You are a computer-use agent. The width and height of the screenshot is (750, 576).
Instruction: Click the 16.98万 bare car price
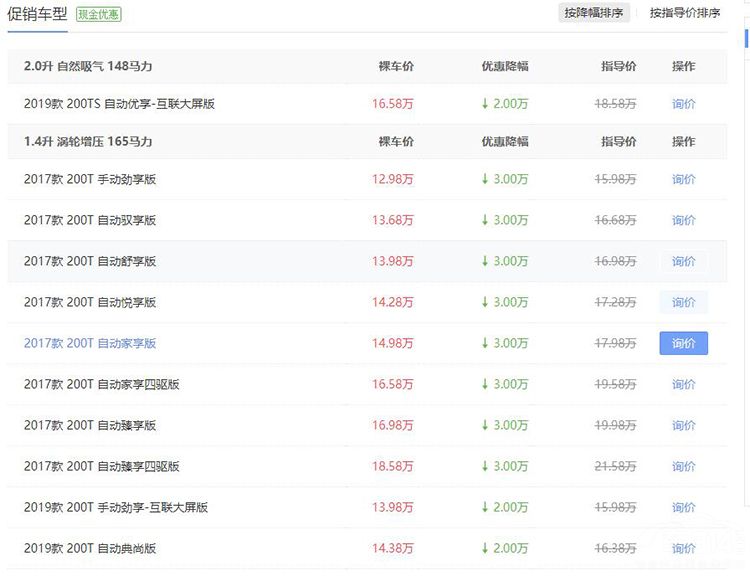393,426
